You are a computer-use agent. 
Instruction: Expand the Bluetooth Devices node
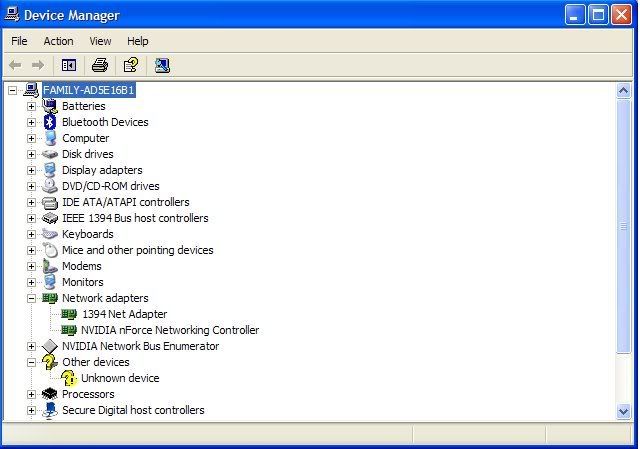tap(31, 122)
